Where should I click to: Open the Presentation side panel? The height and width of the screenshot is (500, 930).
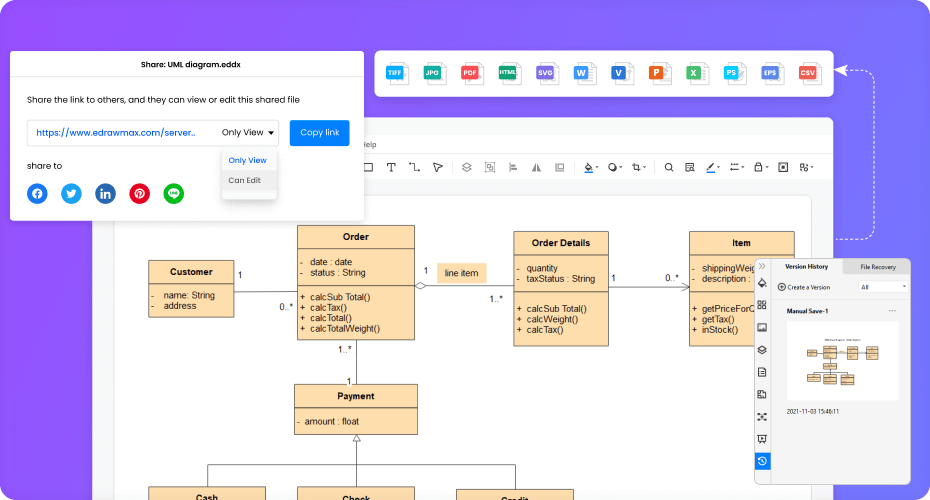(x=762, y=439)
